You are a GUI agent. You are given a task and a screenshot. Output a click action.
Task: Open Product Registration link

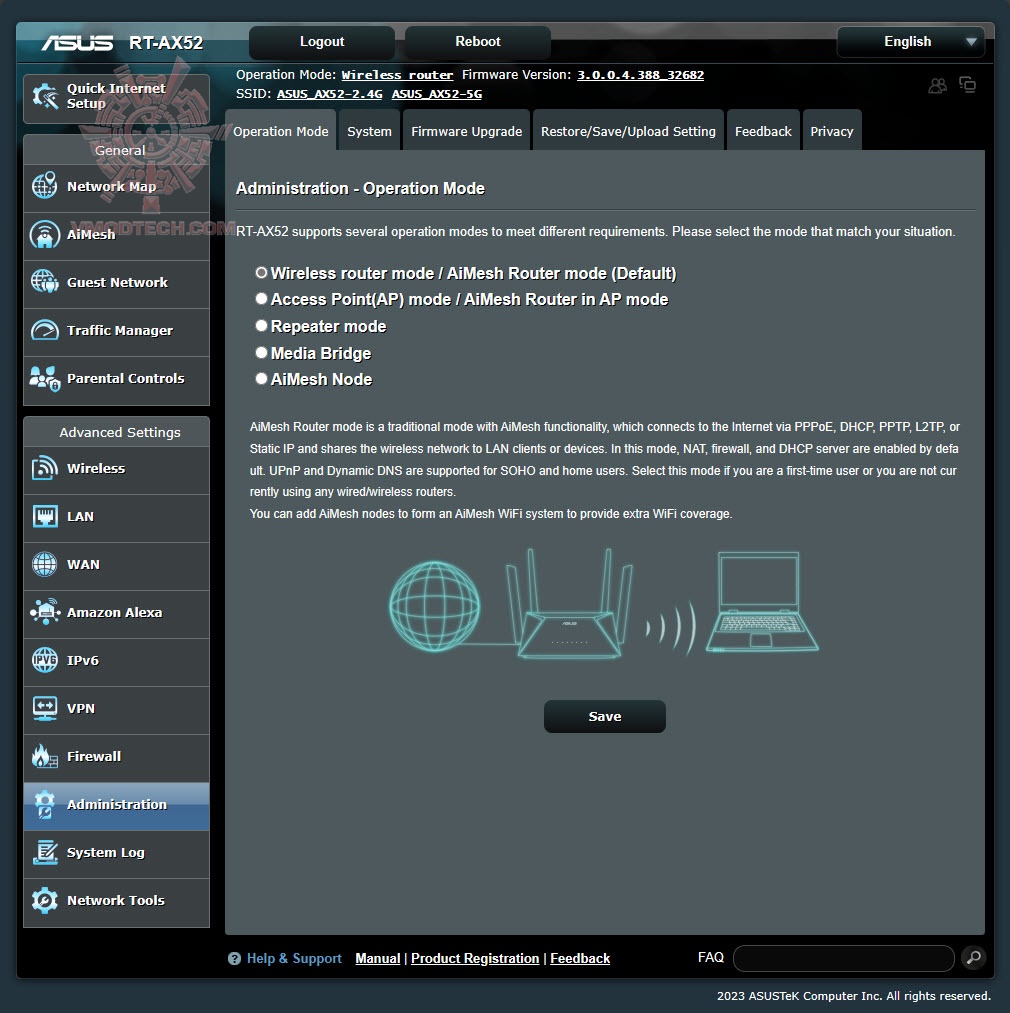click(x=475, y=958)
